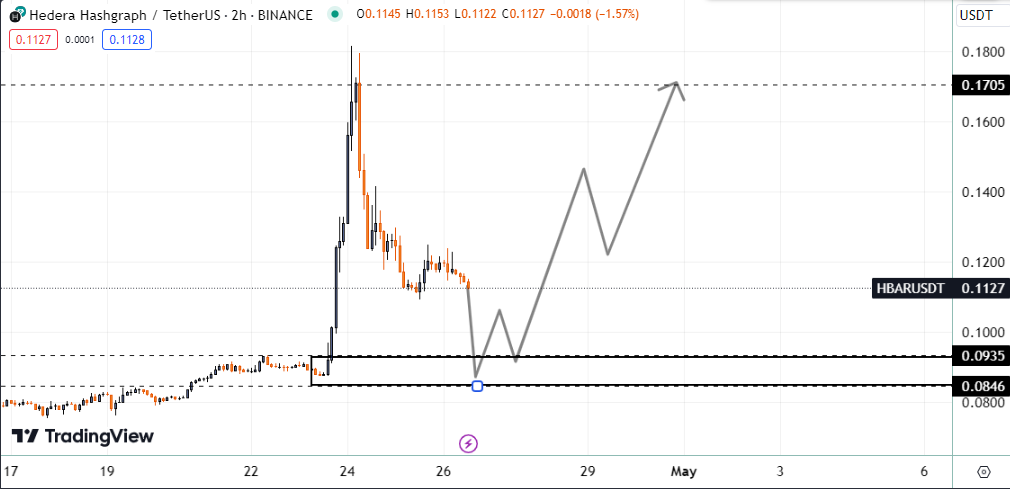The width and height of the screenshot is (1010, 489).
Task: Select the blue square drawing anchor handle
Action: (477, 385)
